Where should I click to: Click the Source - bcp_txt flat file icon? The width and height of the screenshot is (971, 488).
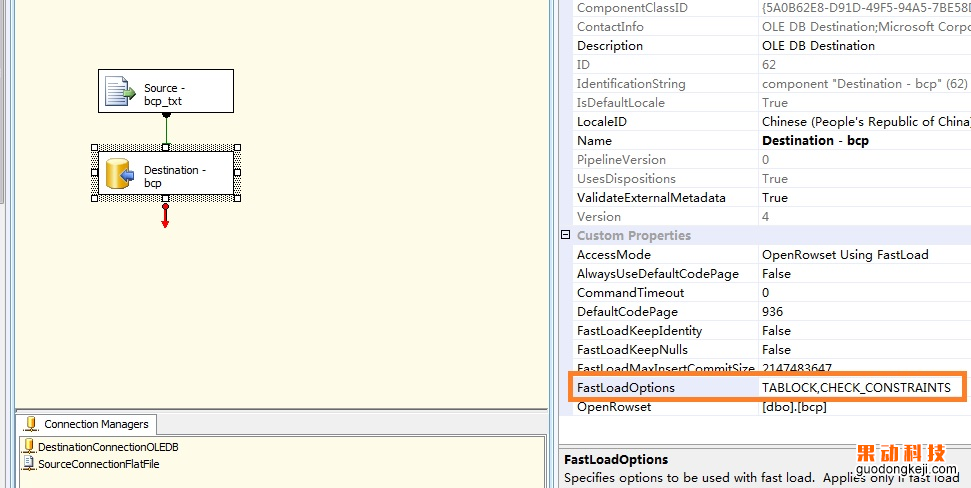[120, 92]
